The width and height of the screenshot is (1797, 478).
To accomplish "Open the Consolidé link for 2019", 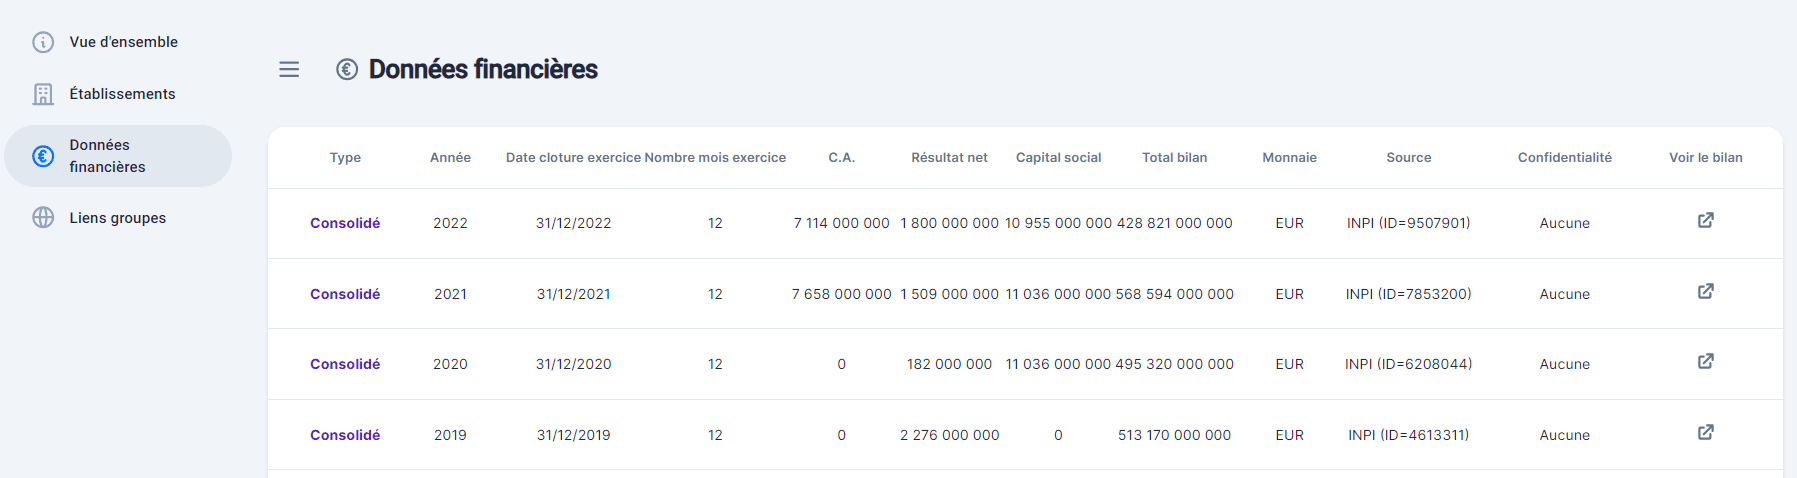I will tap(345, 435).
